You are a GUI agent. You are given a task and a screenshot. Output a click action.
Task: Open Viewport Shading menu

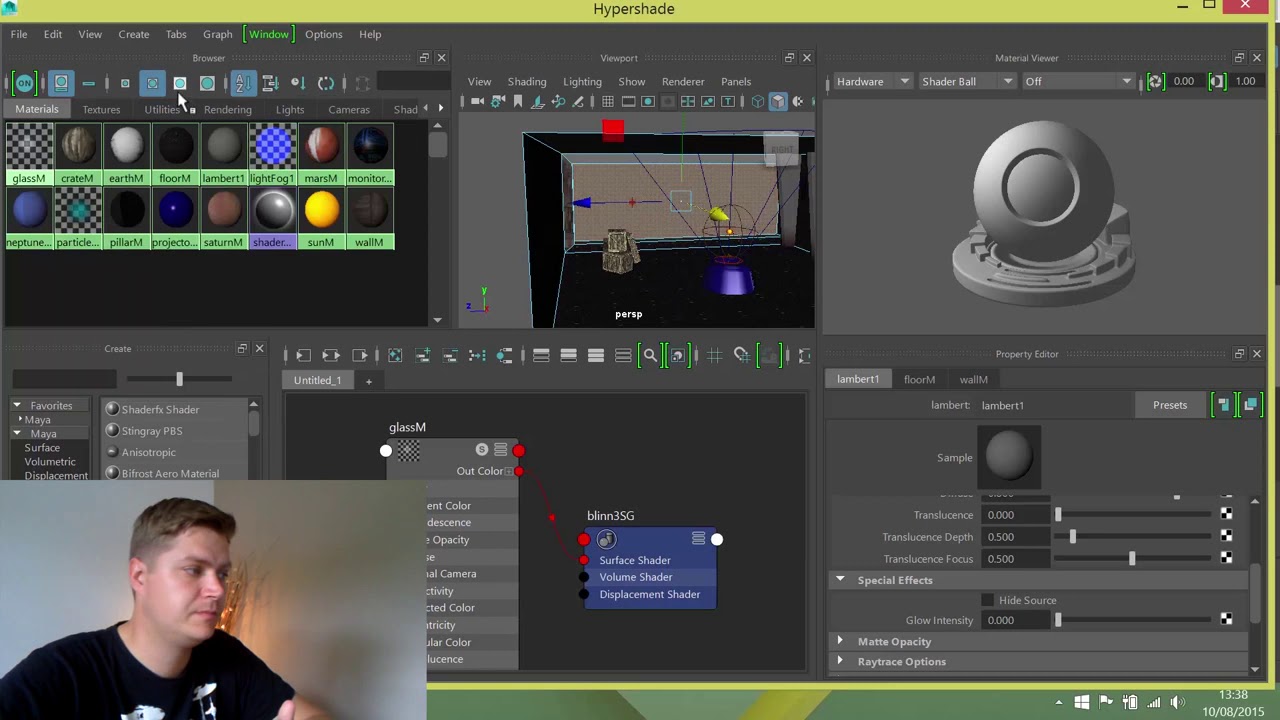point(527,81)
